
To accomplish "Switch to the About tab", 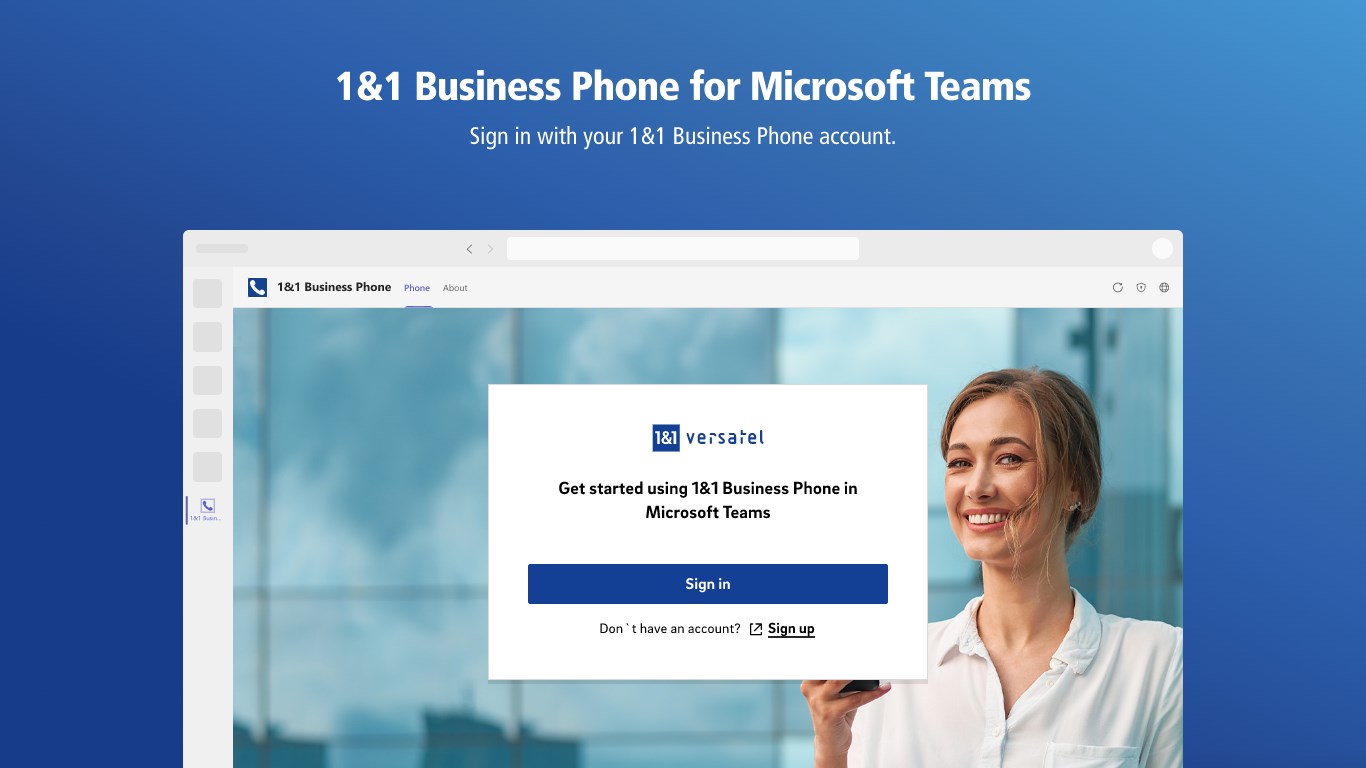I will pyautogui.click(x=455, y=288).
